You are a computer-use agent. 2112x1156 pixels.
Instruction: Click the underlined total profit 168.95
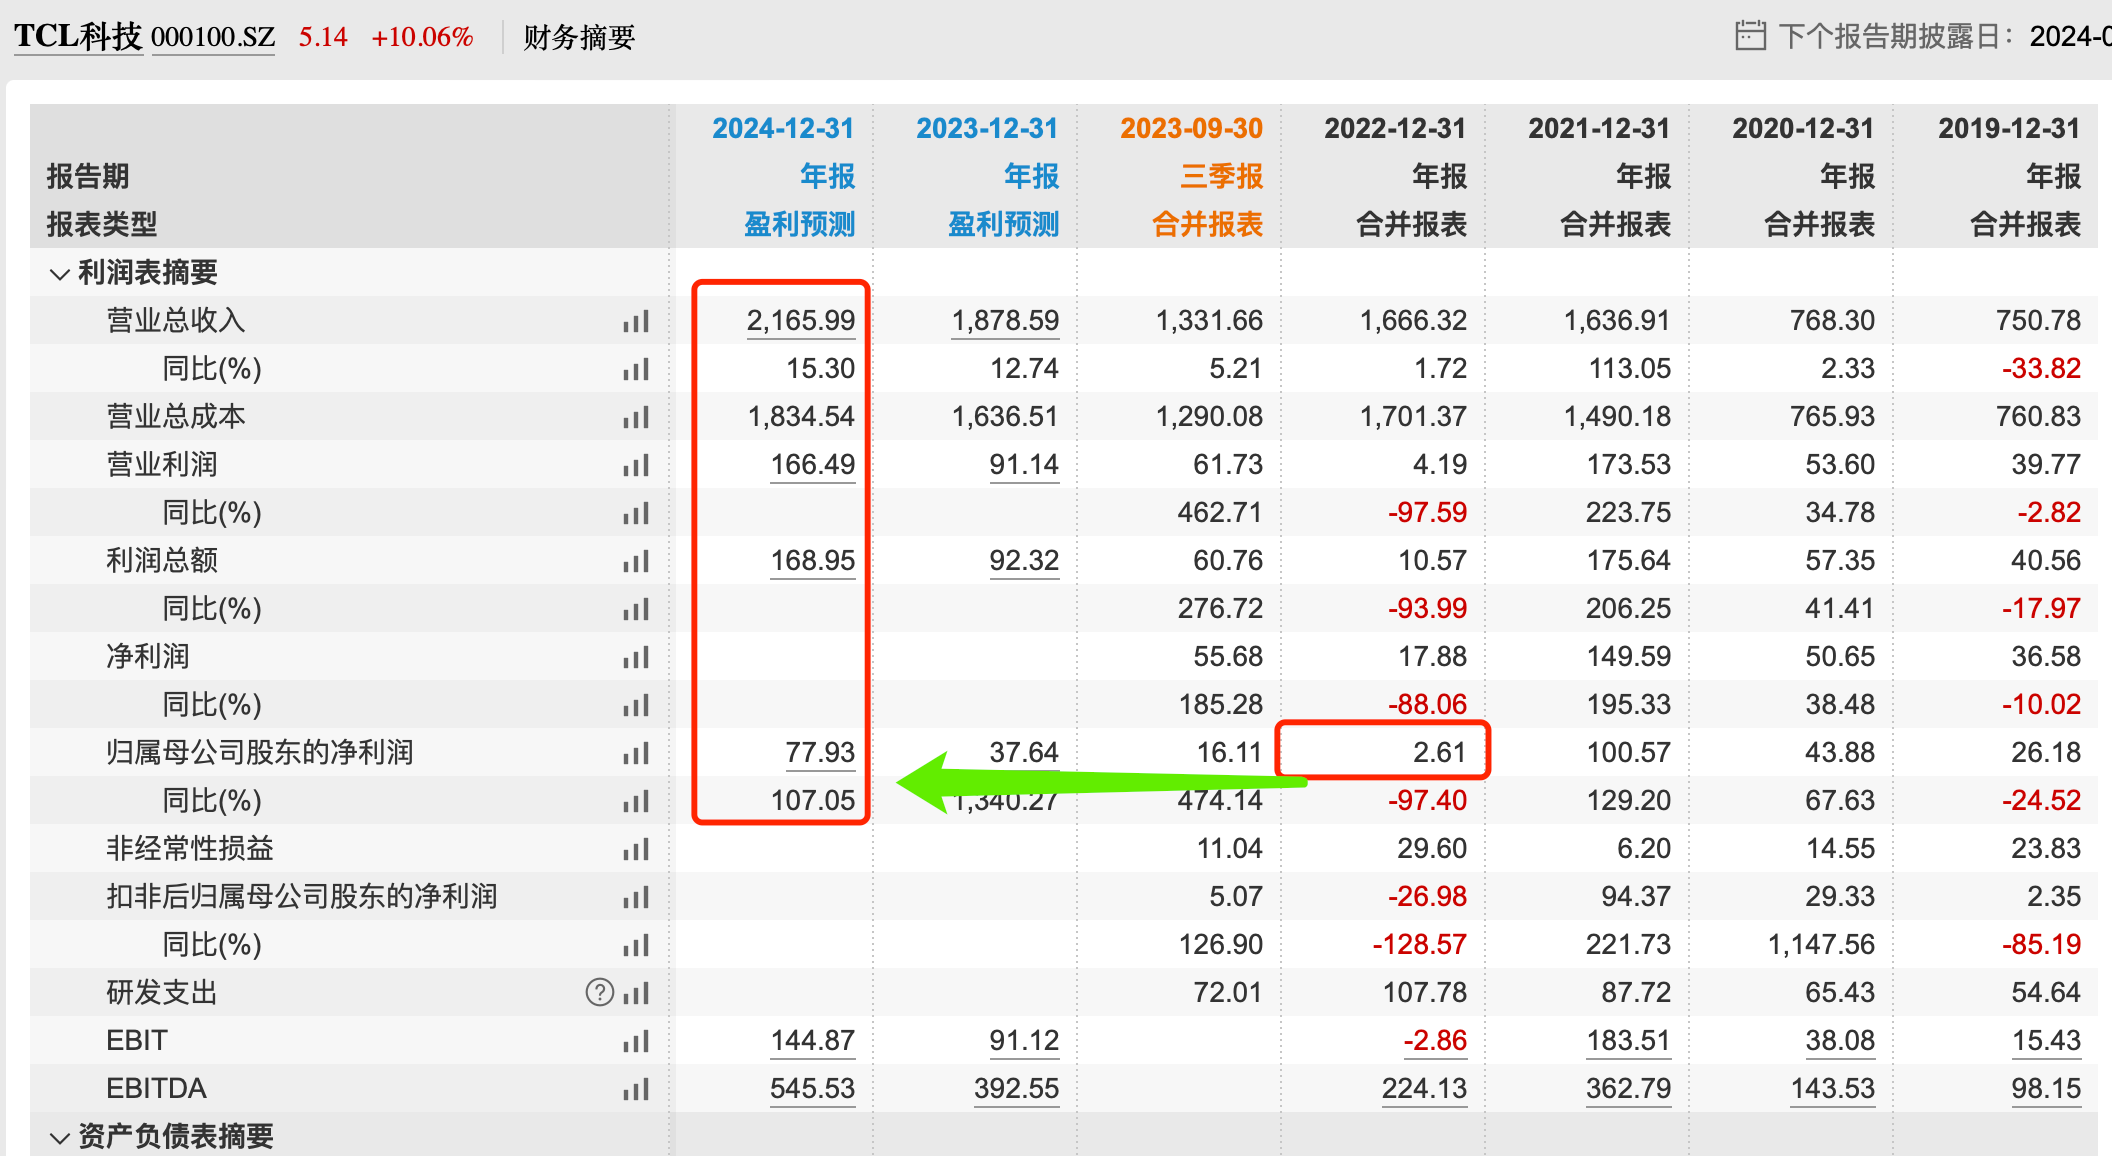tap(813, 561)
